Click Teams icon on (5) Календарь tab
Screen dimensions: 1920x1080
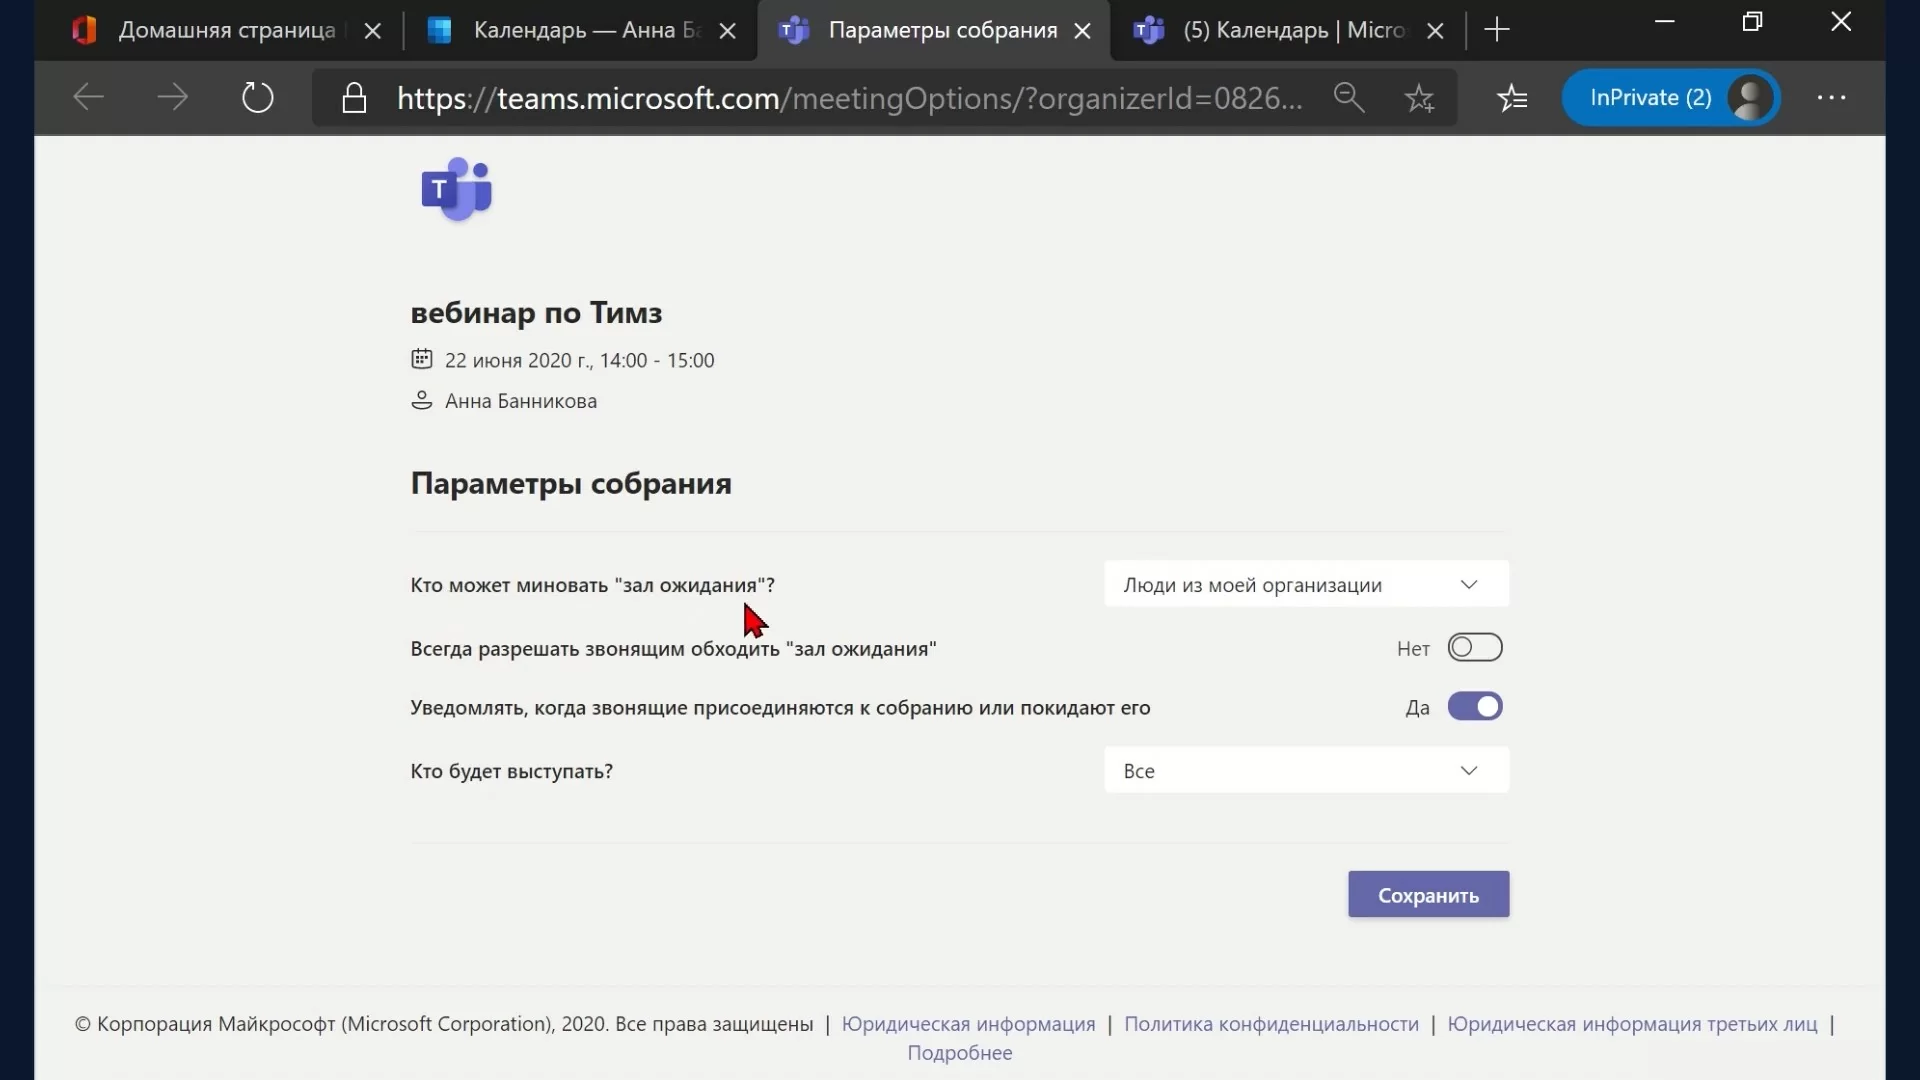1149,30
